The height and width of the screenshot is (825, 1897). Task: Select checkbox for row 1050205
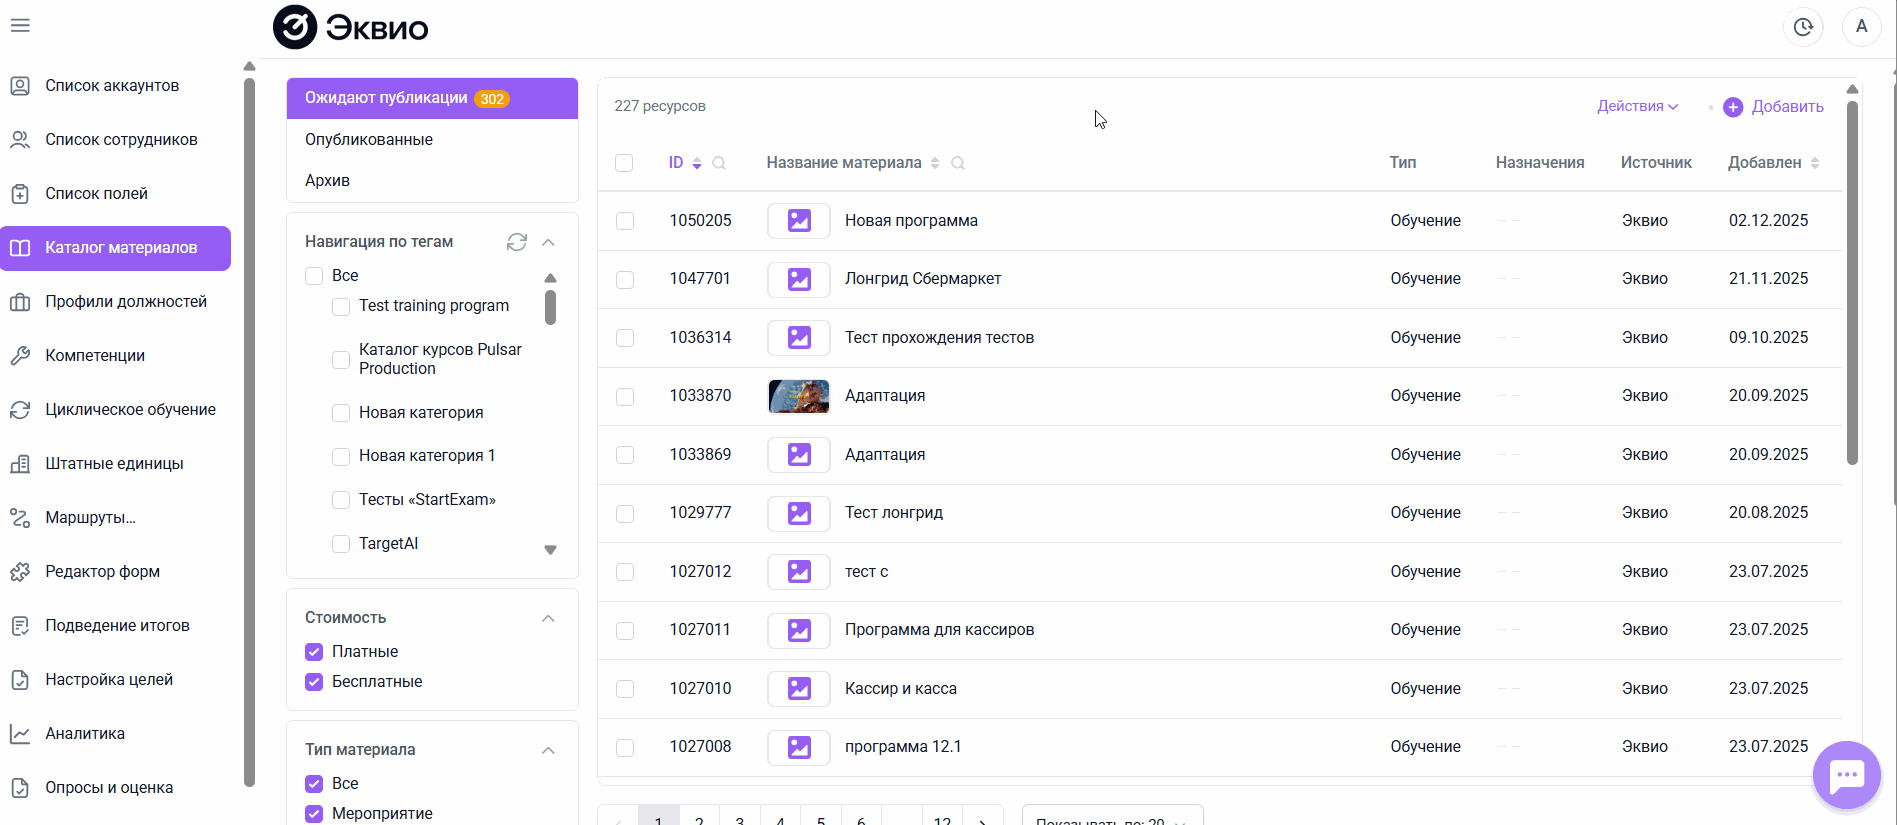625,221
